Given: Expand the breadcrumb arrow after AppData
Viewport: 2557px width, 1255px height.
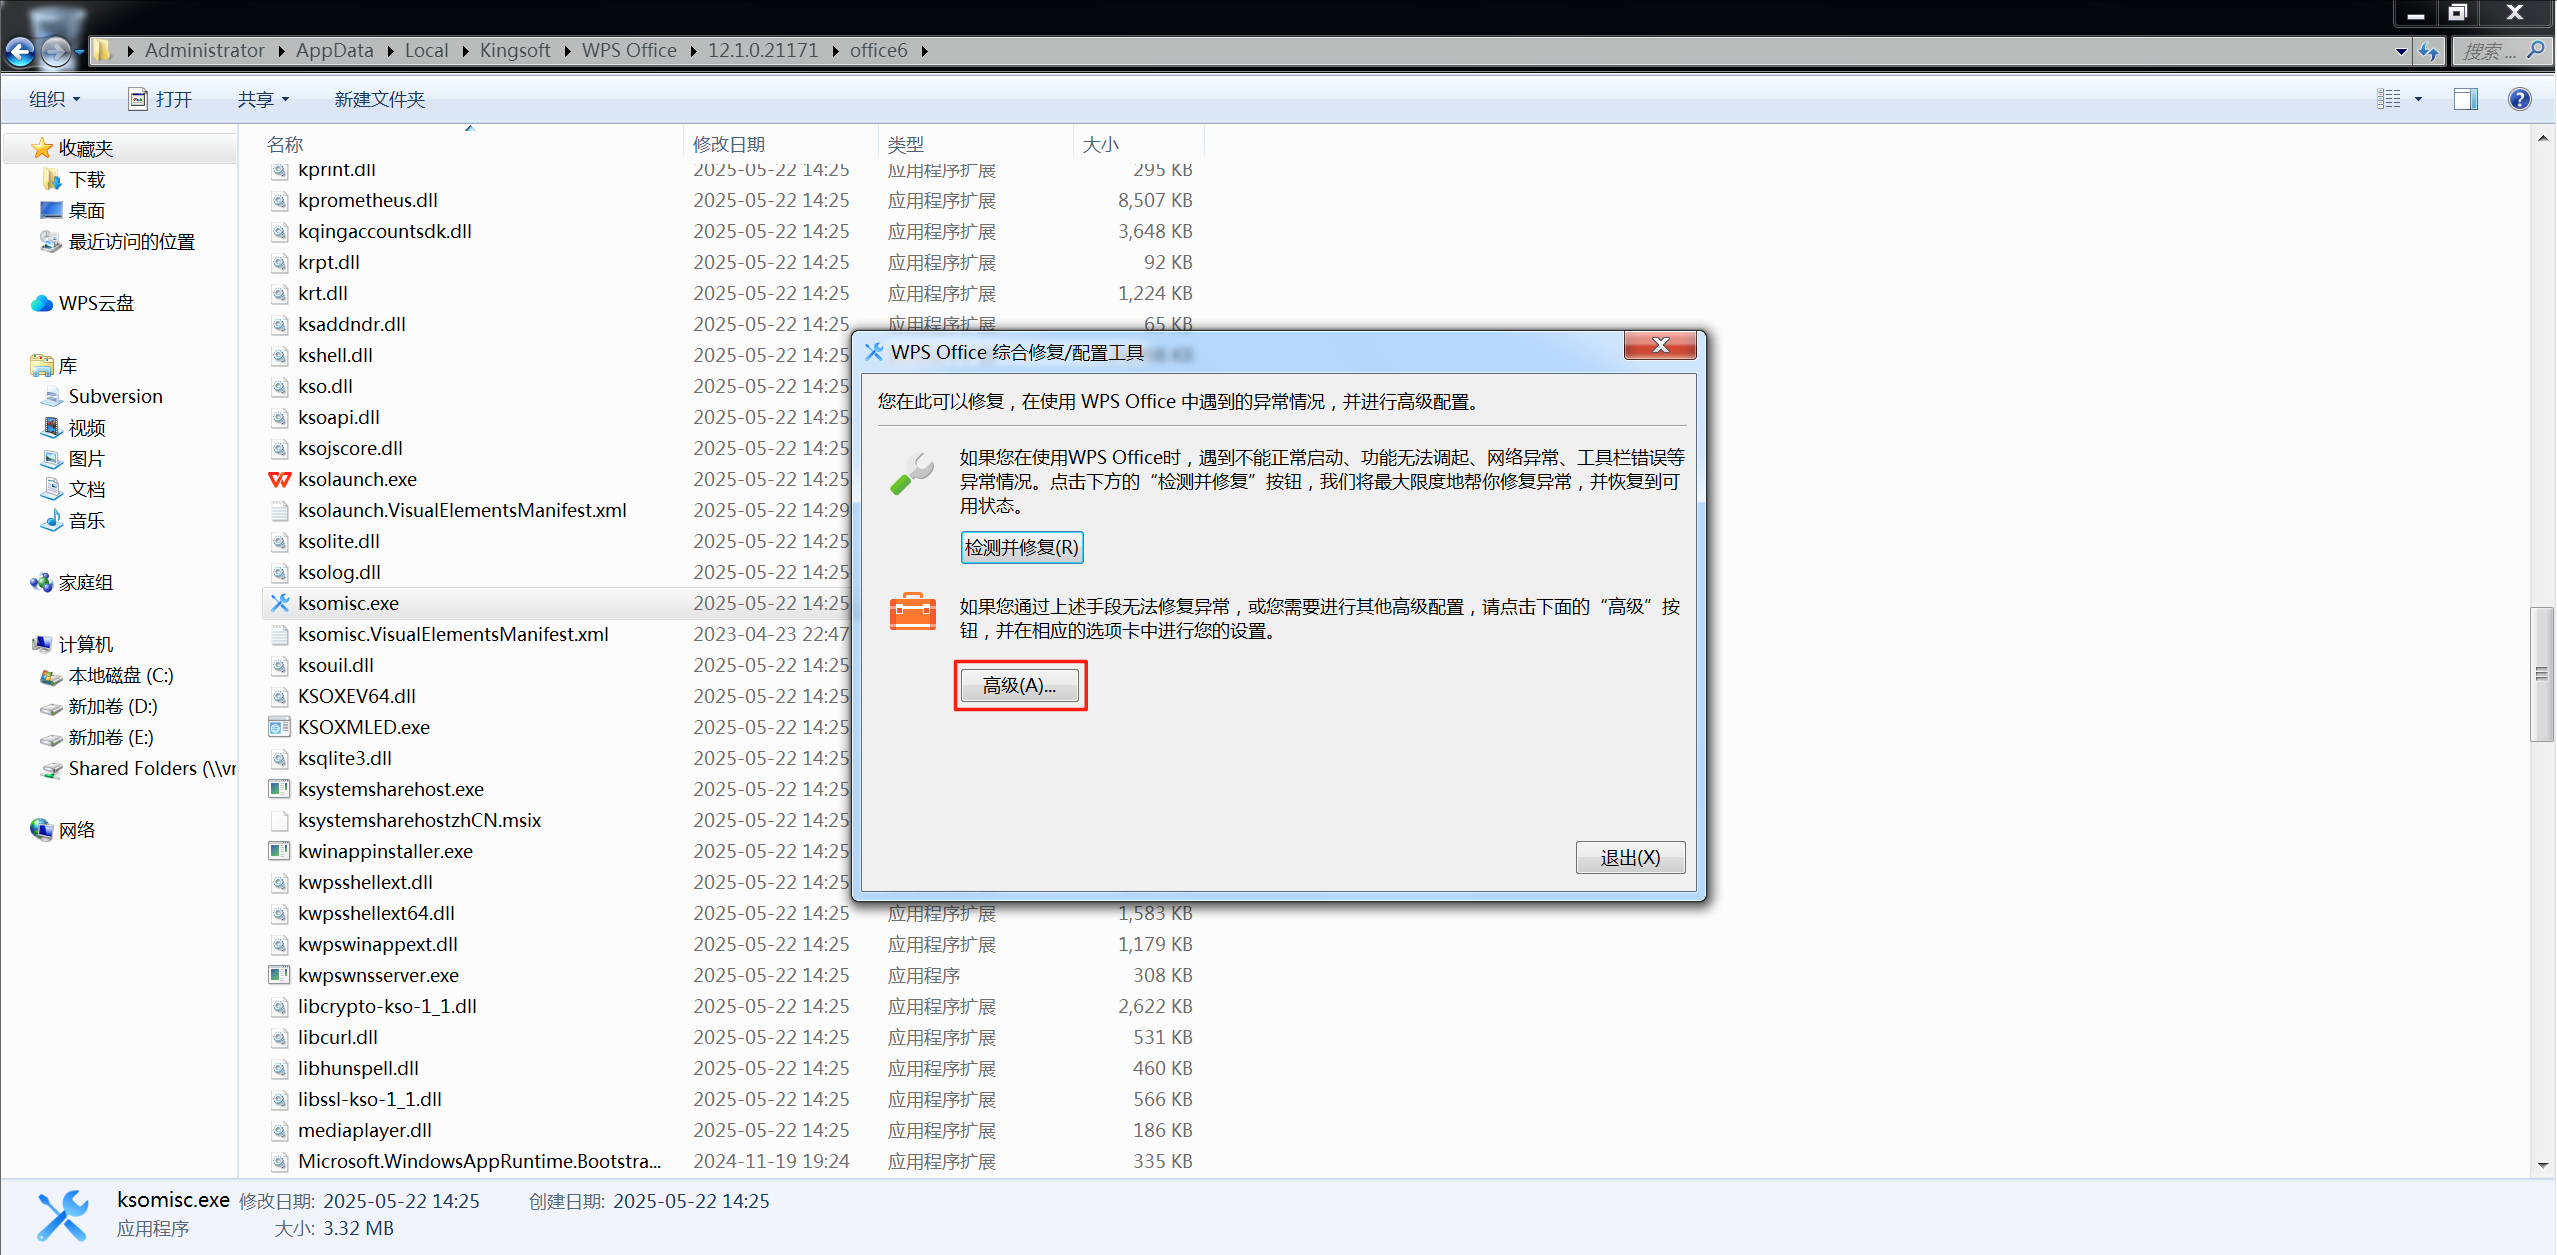Looking at the screenshot, I should [x=389, y=51].
